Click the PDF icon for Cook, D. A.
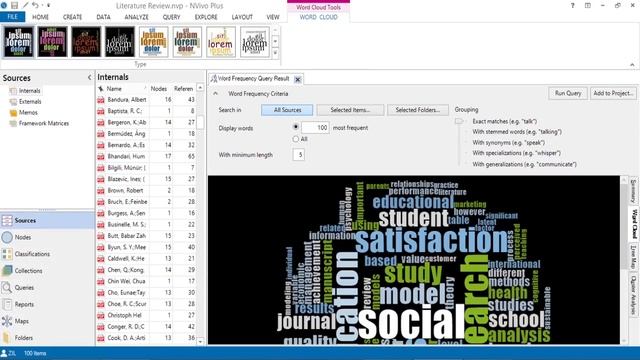The width and height of the screenshot is (640, 360). point(101,338)
